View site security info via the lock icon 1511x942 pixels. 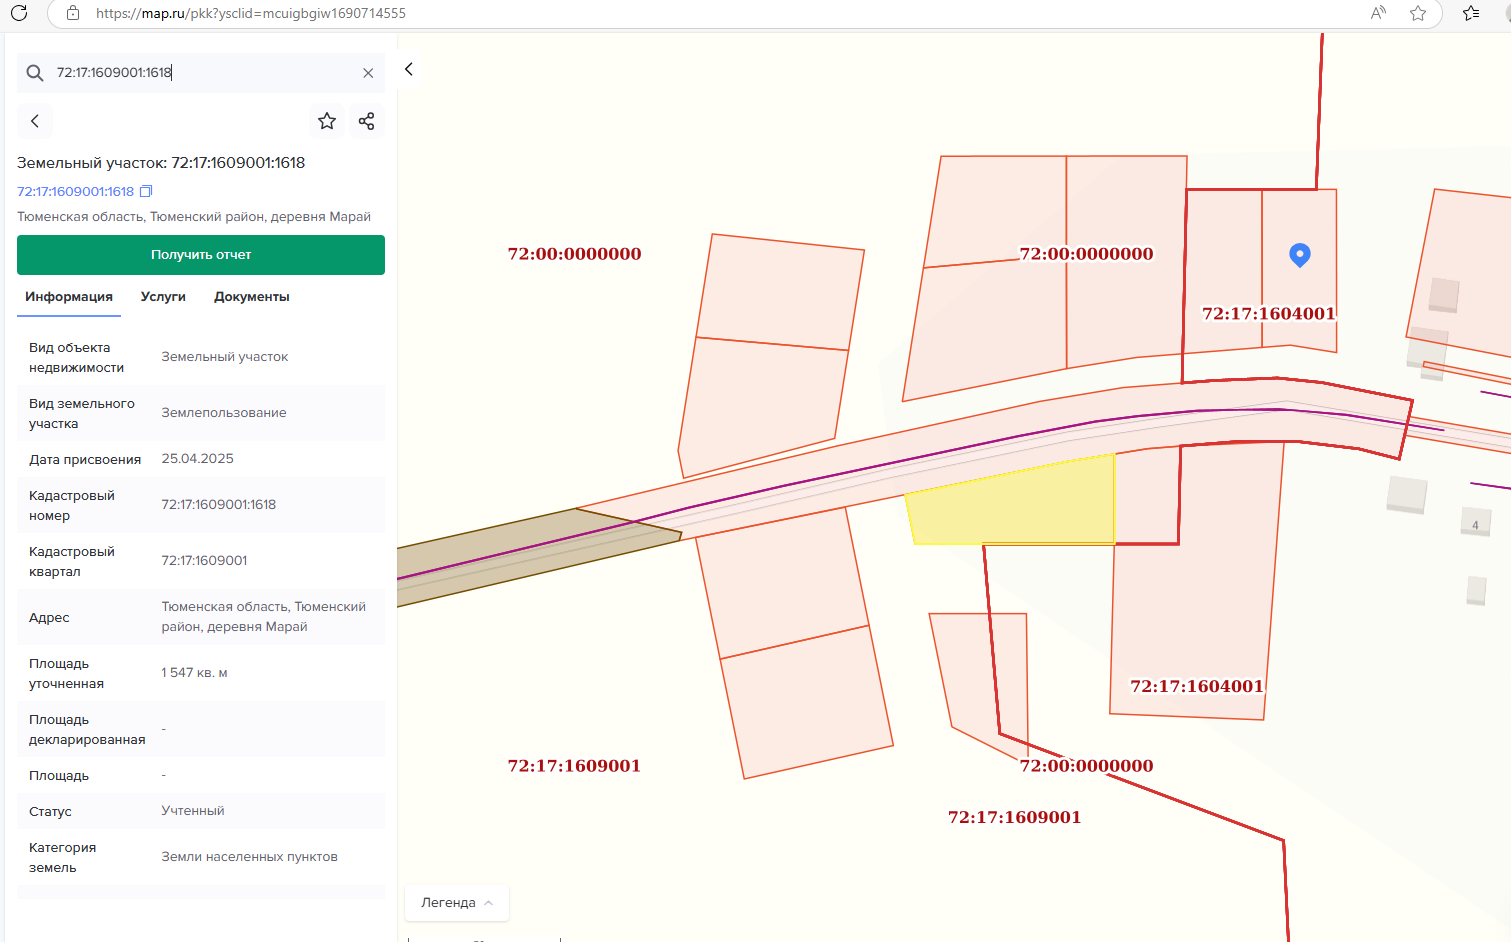[73, 13]
